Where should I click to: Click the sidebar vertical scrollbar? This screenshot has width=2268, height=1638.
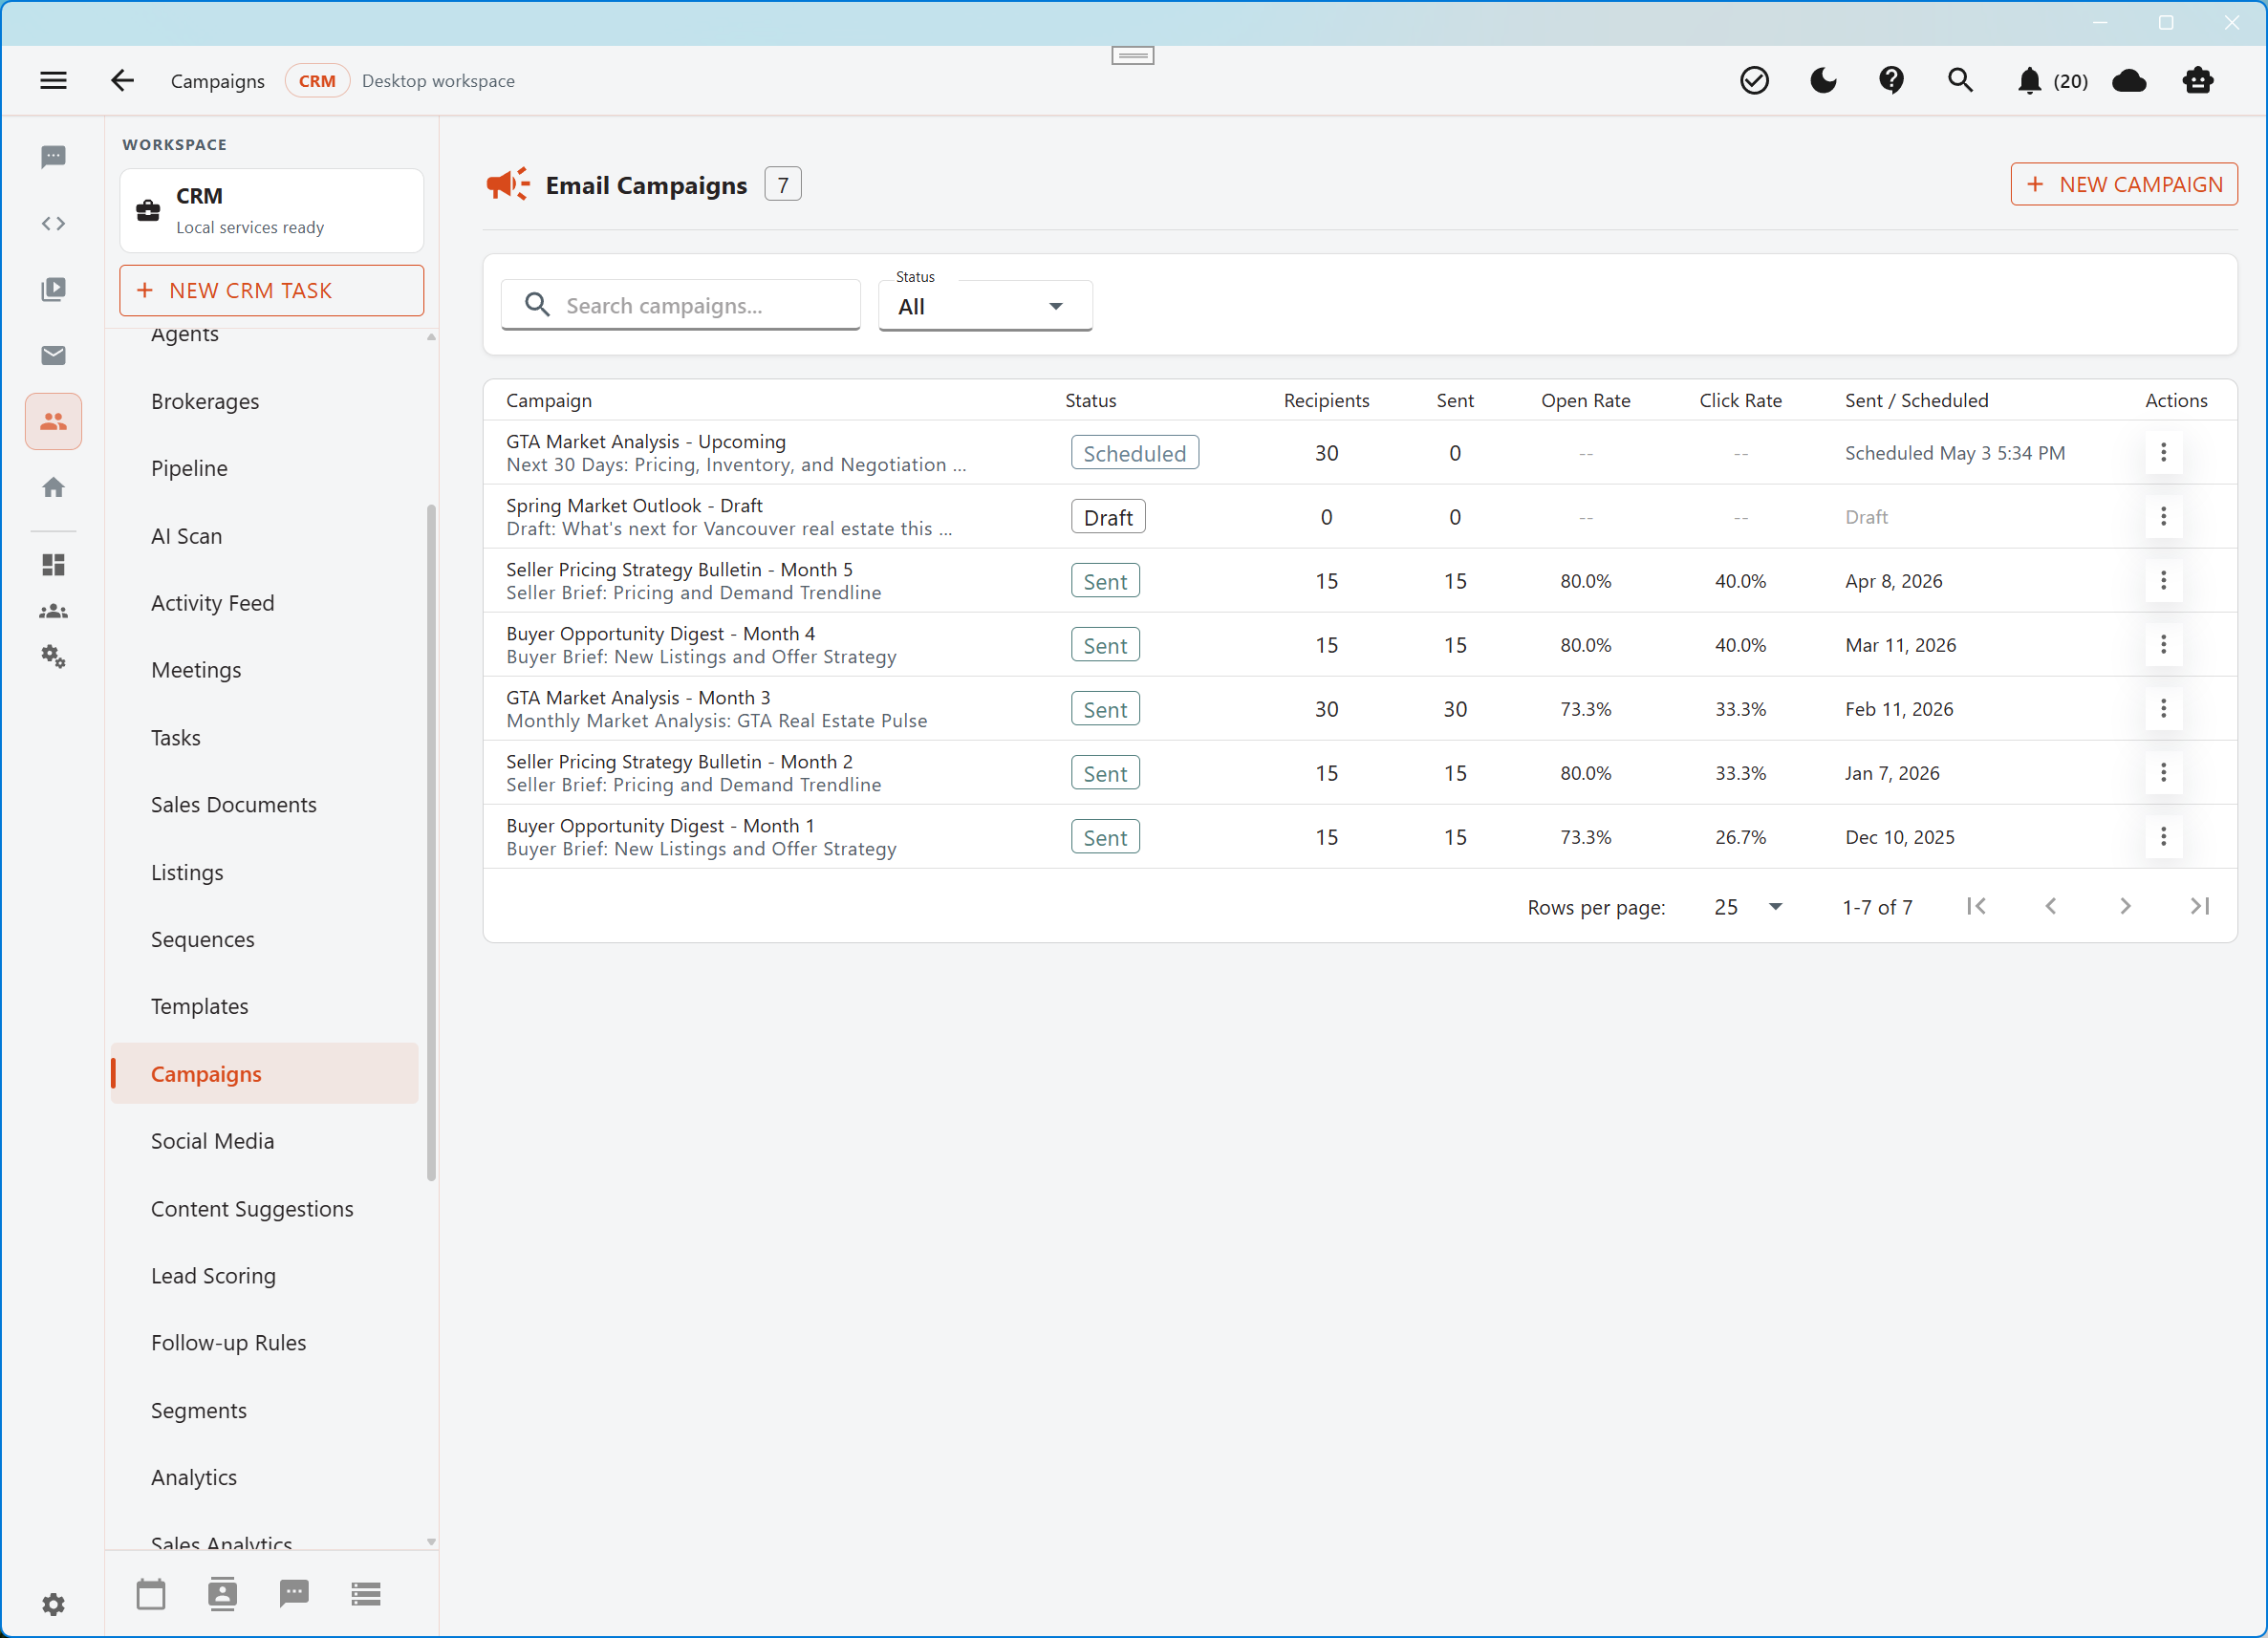[x=431, y=843]
